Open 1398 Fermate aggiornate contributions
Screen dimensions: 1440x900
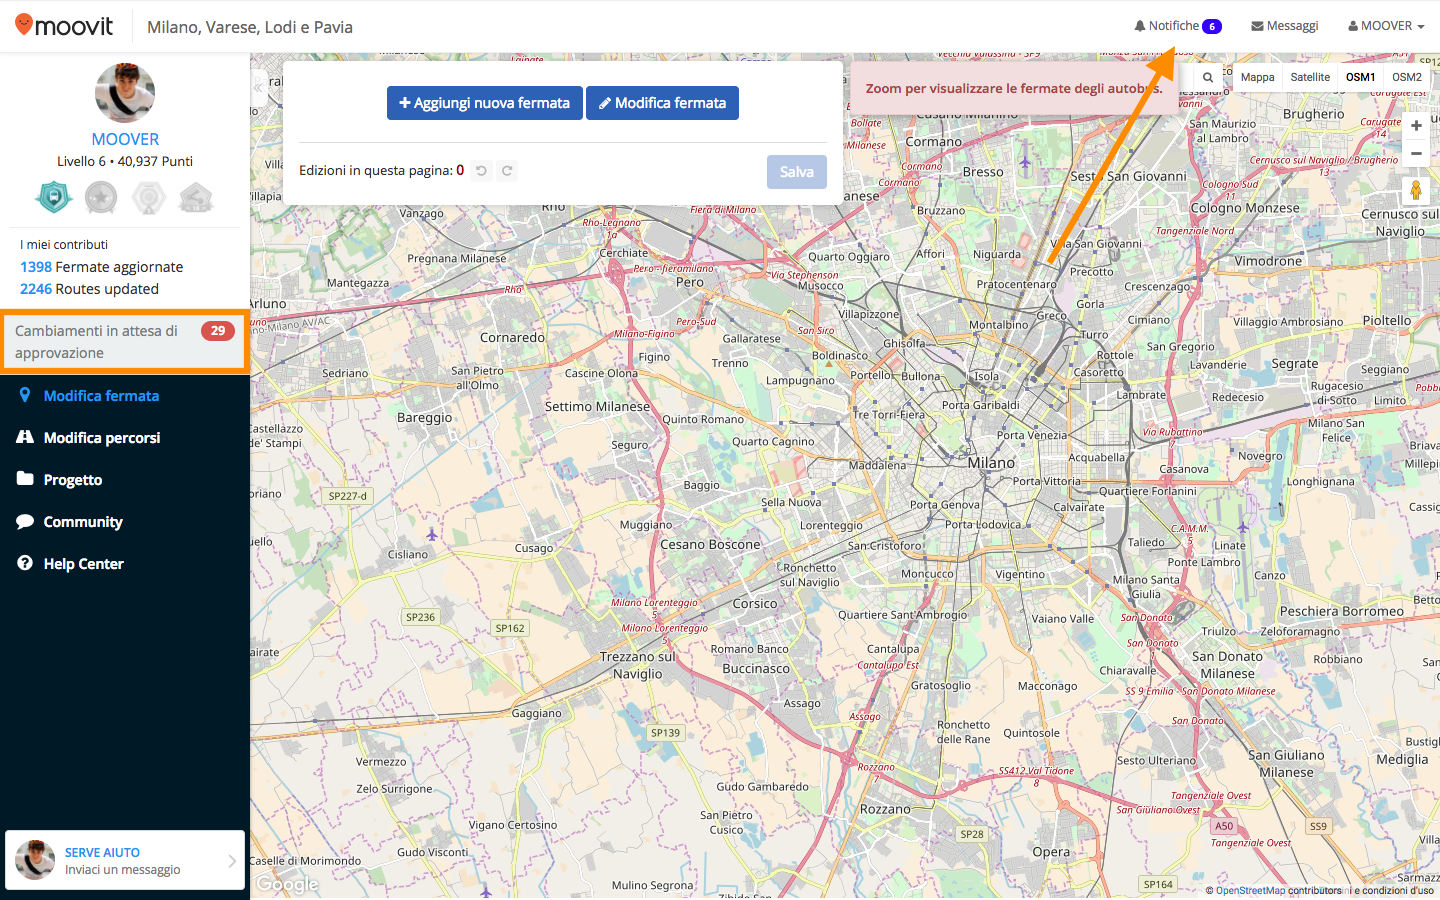pyautogui.click(x=101, y=267)
